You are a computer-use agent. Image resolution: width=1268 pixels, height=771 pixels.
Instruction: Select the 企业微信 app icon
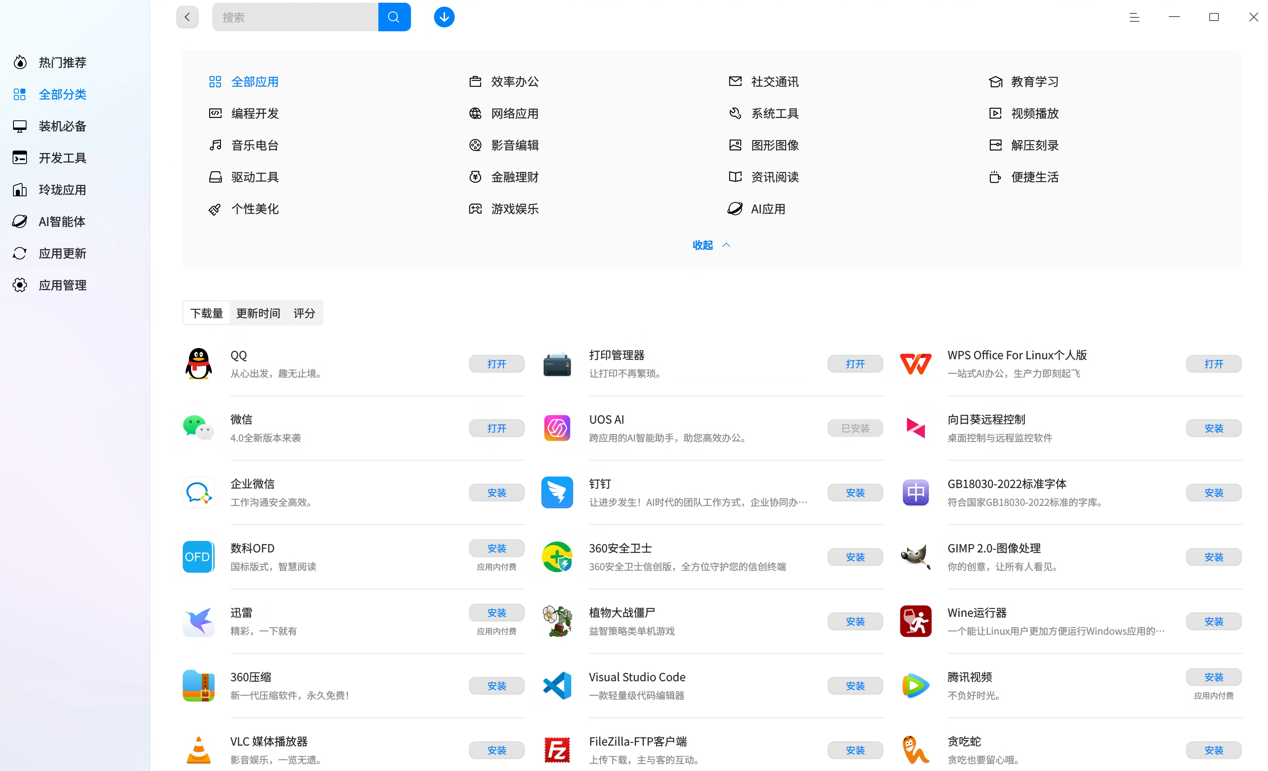198,492
